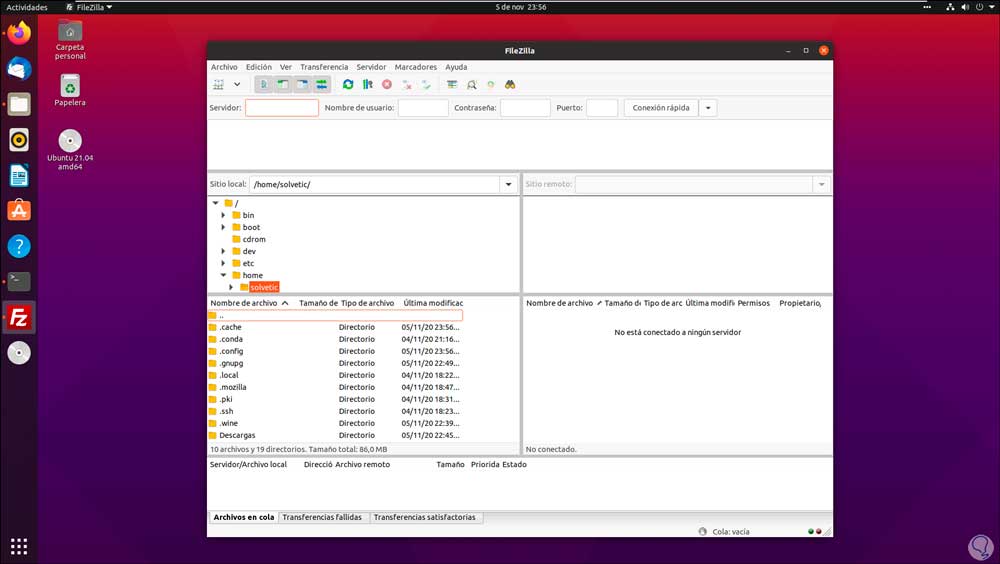Collapse root / tree node
1000x564 pixels.
click(216, 203)
